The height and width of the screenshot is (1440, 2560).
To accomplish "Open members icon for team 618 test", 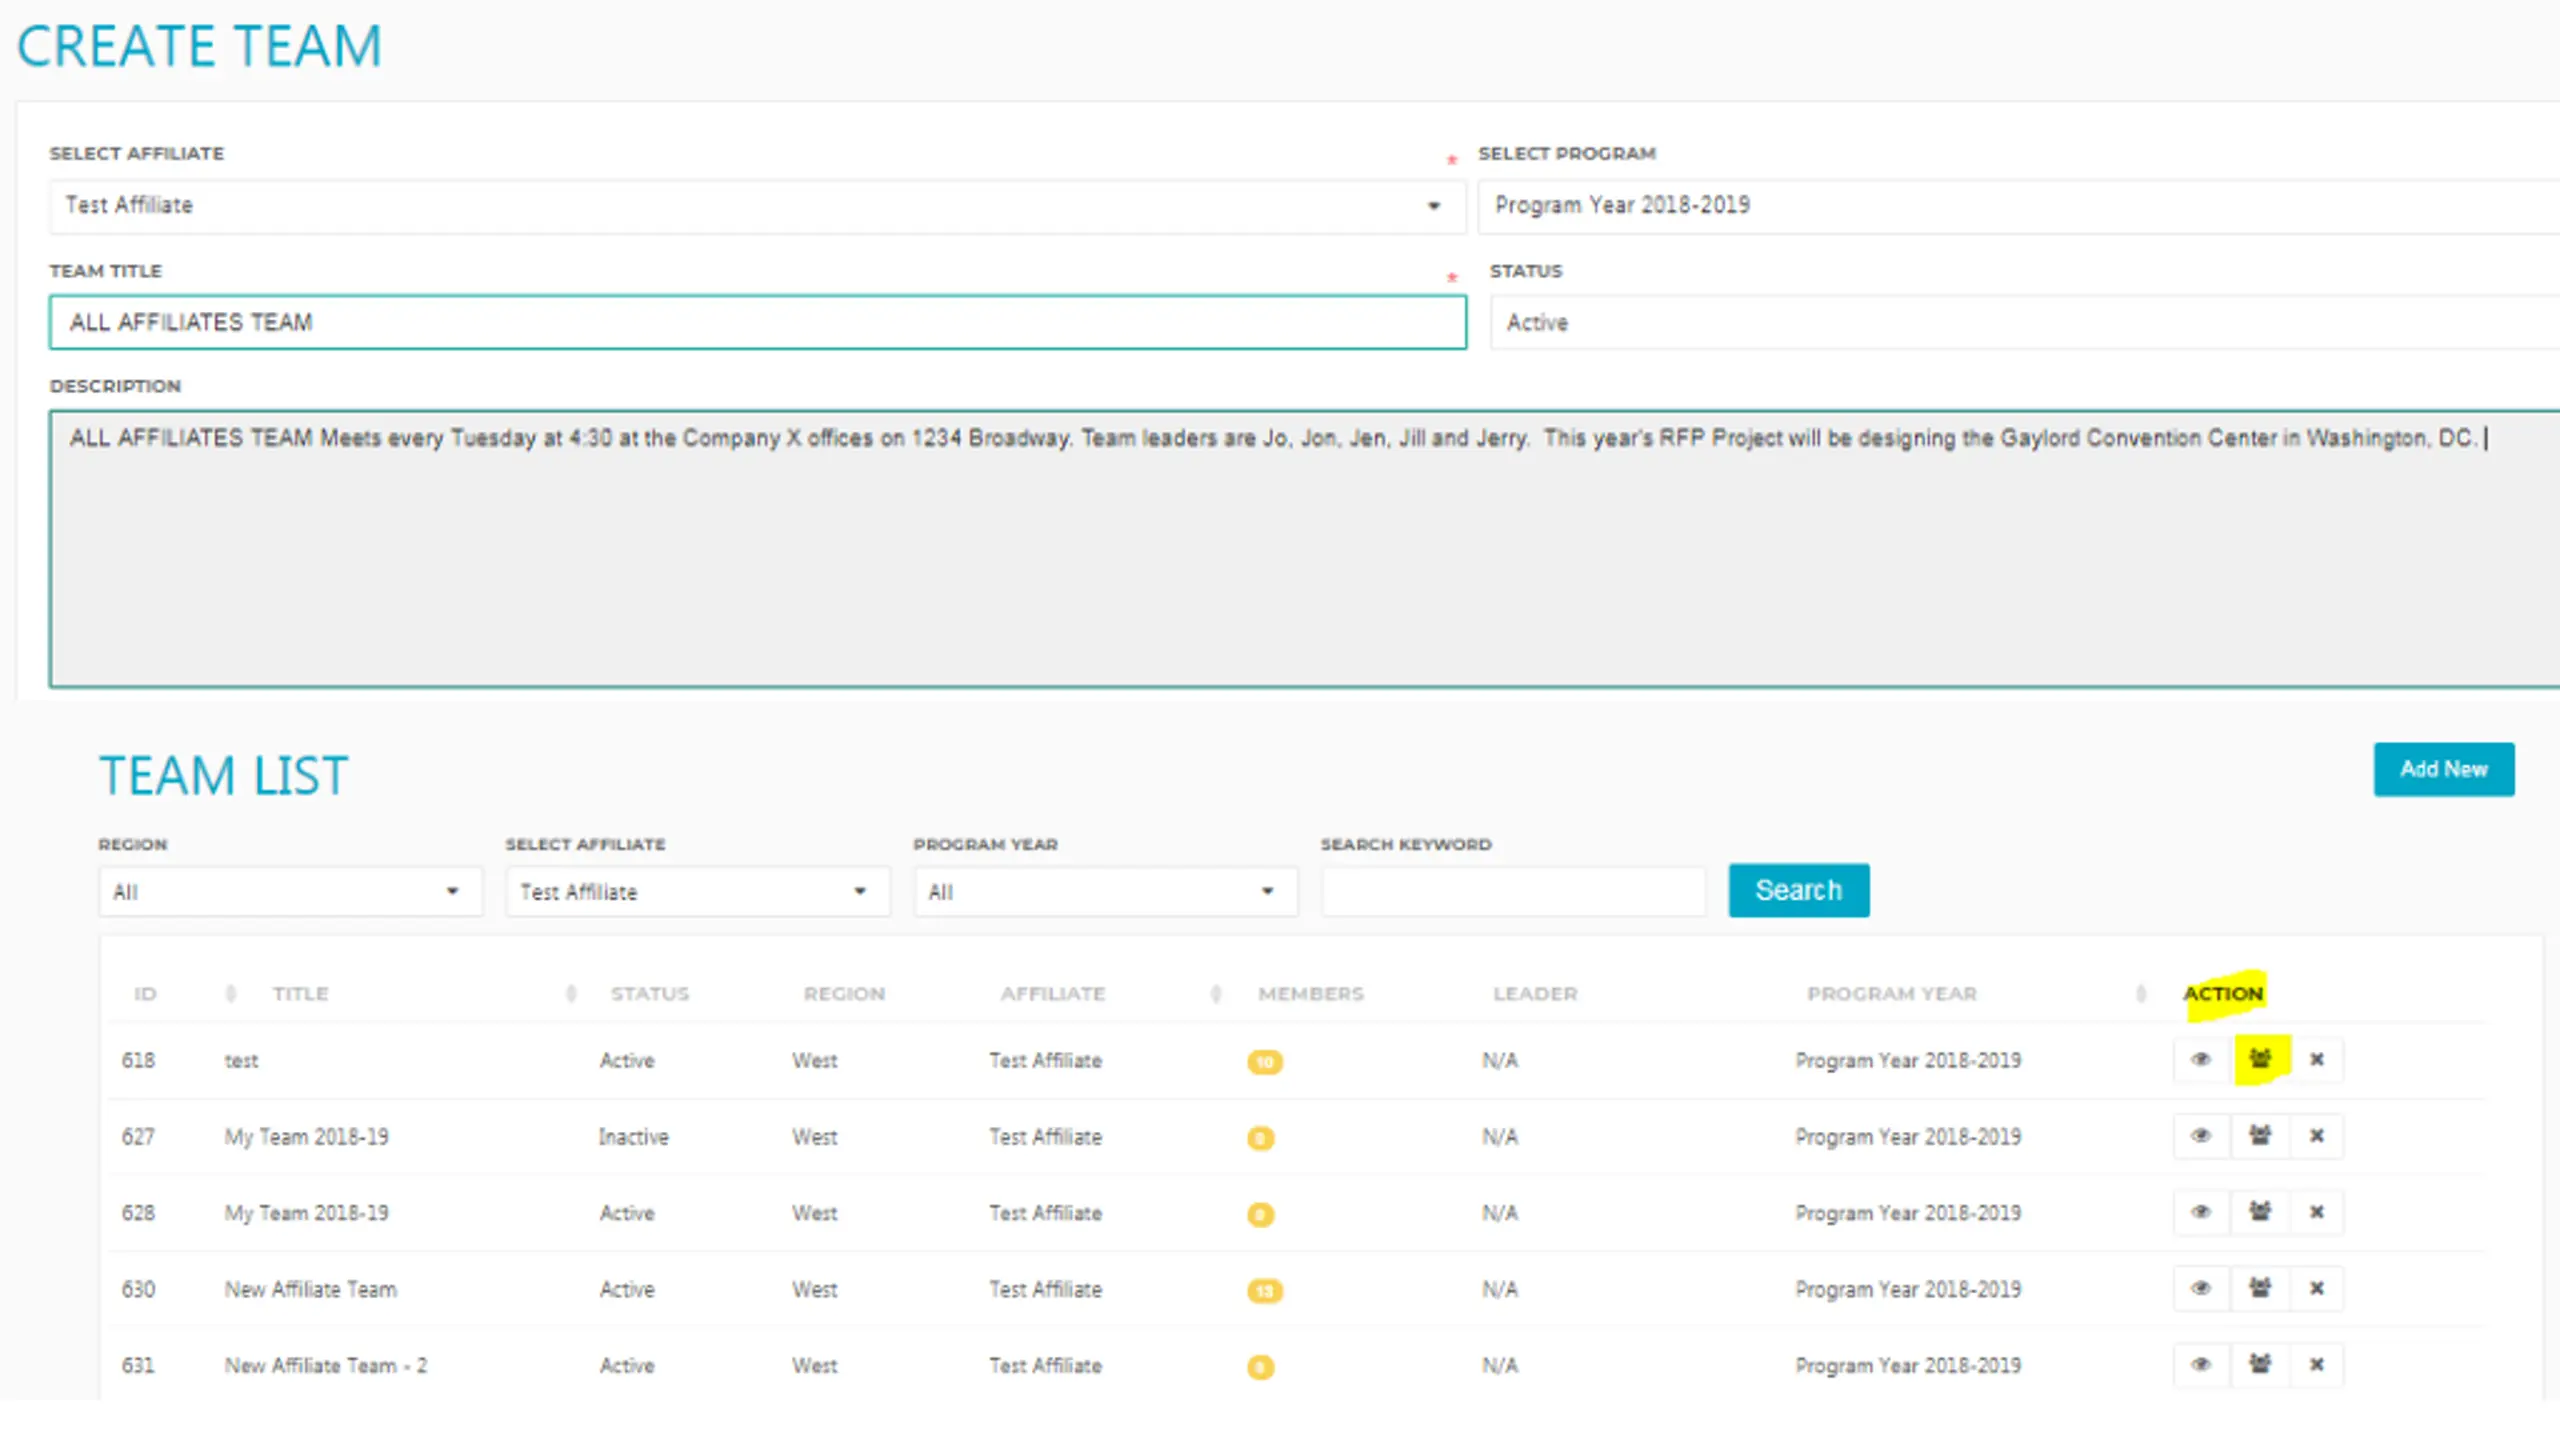I will click(2260, 1059).
